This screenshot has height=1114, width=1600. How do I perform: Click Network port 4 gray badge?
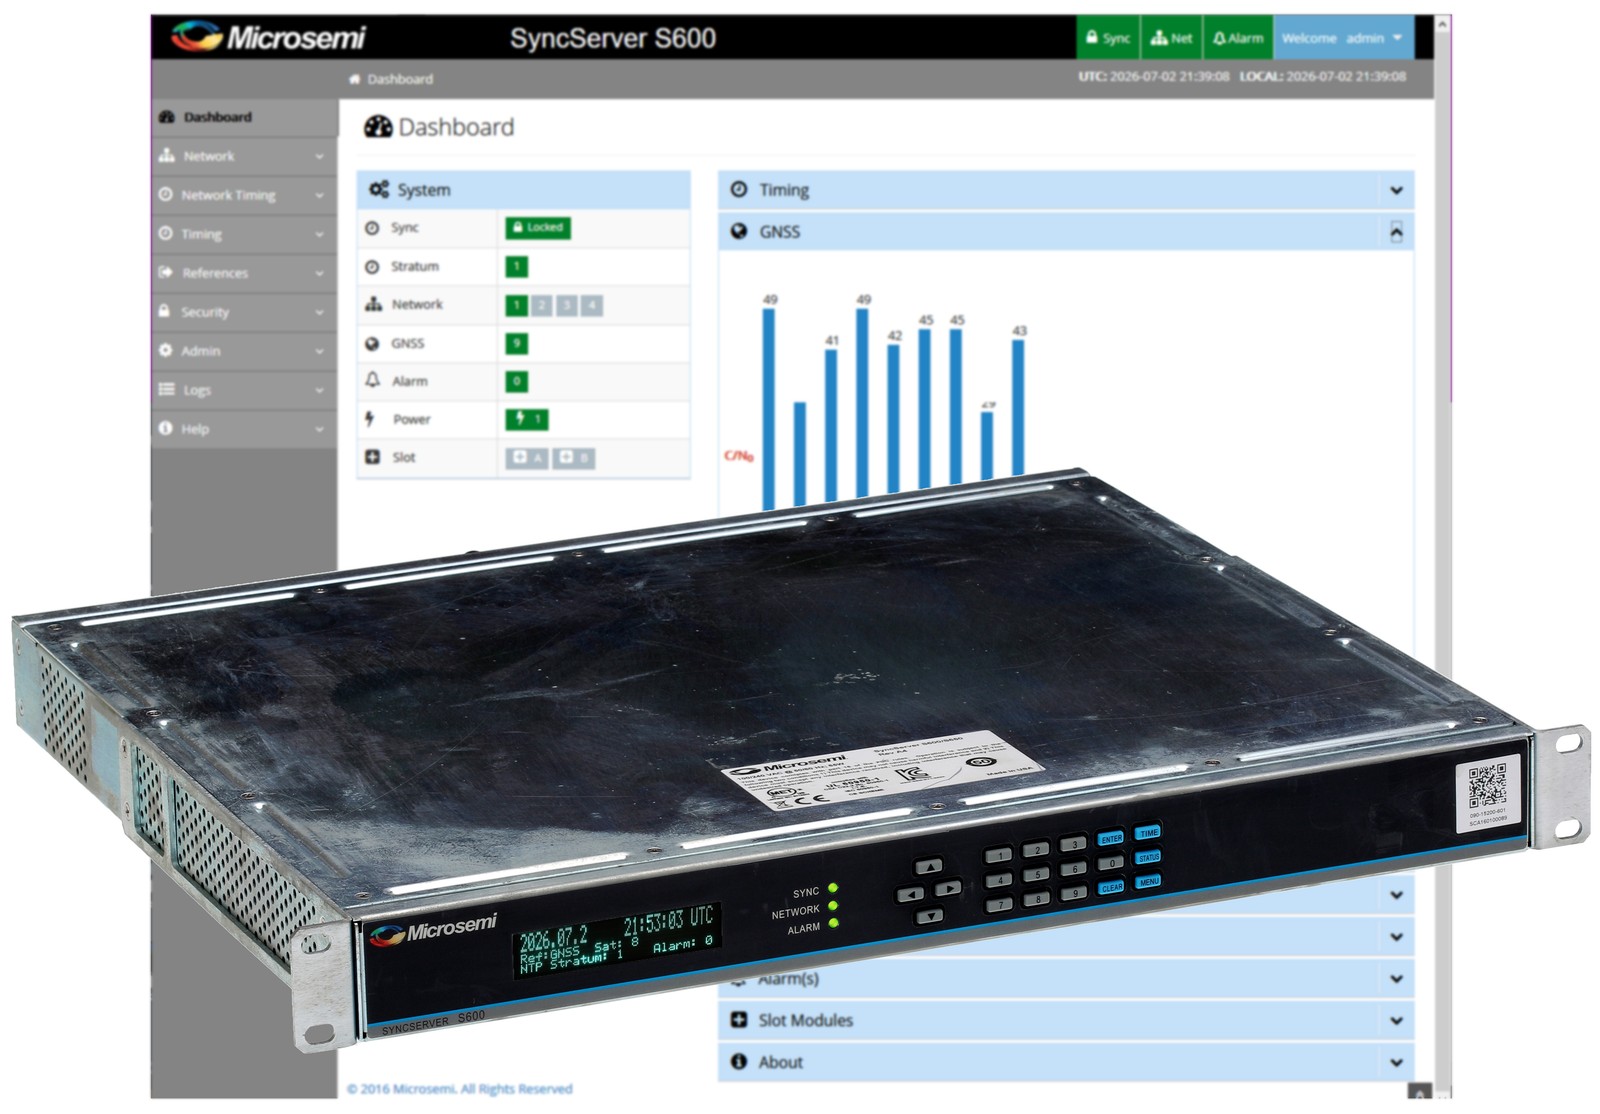[x=592, y=305]
